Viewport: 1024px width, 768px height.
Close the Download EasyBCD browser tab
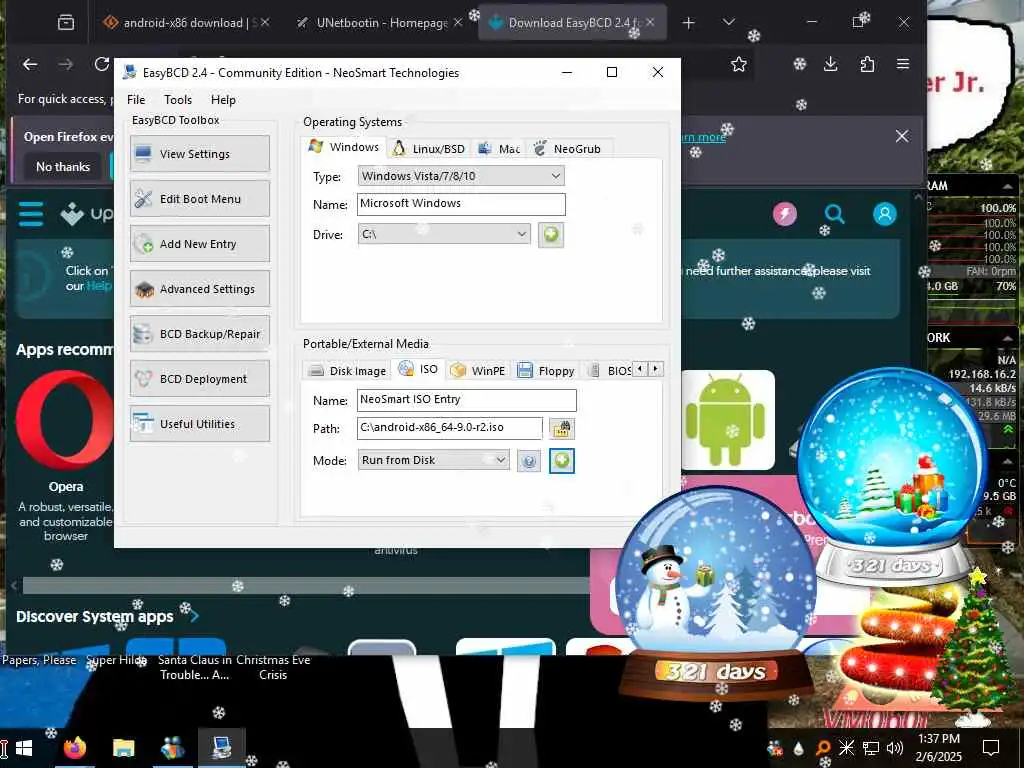coord(650,22)
